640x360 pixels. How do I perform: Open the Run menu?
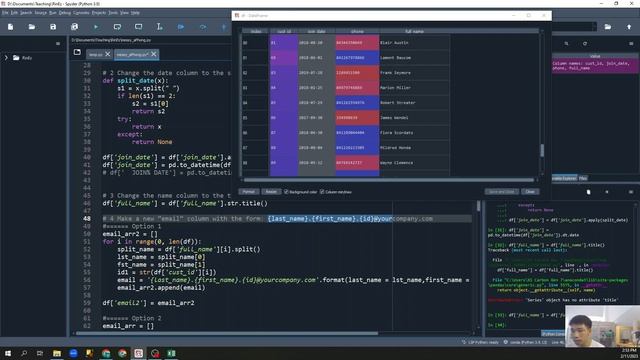[53, 13]
